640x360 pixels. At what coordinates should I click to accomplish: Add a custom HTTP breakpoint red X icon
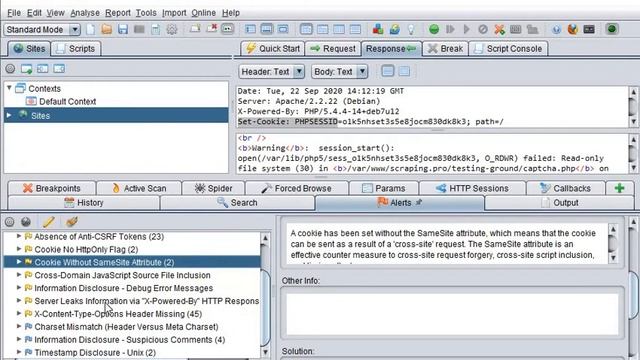point(499,29)
